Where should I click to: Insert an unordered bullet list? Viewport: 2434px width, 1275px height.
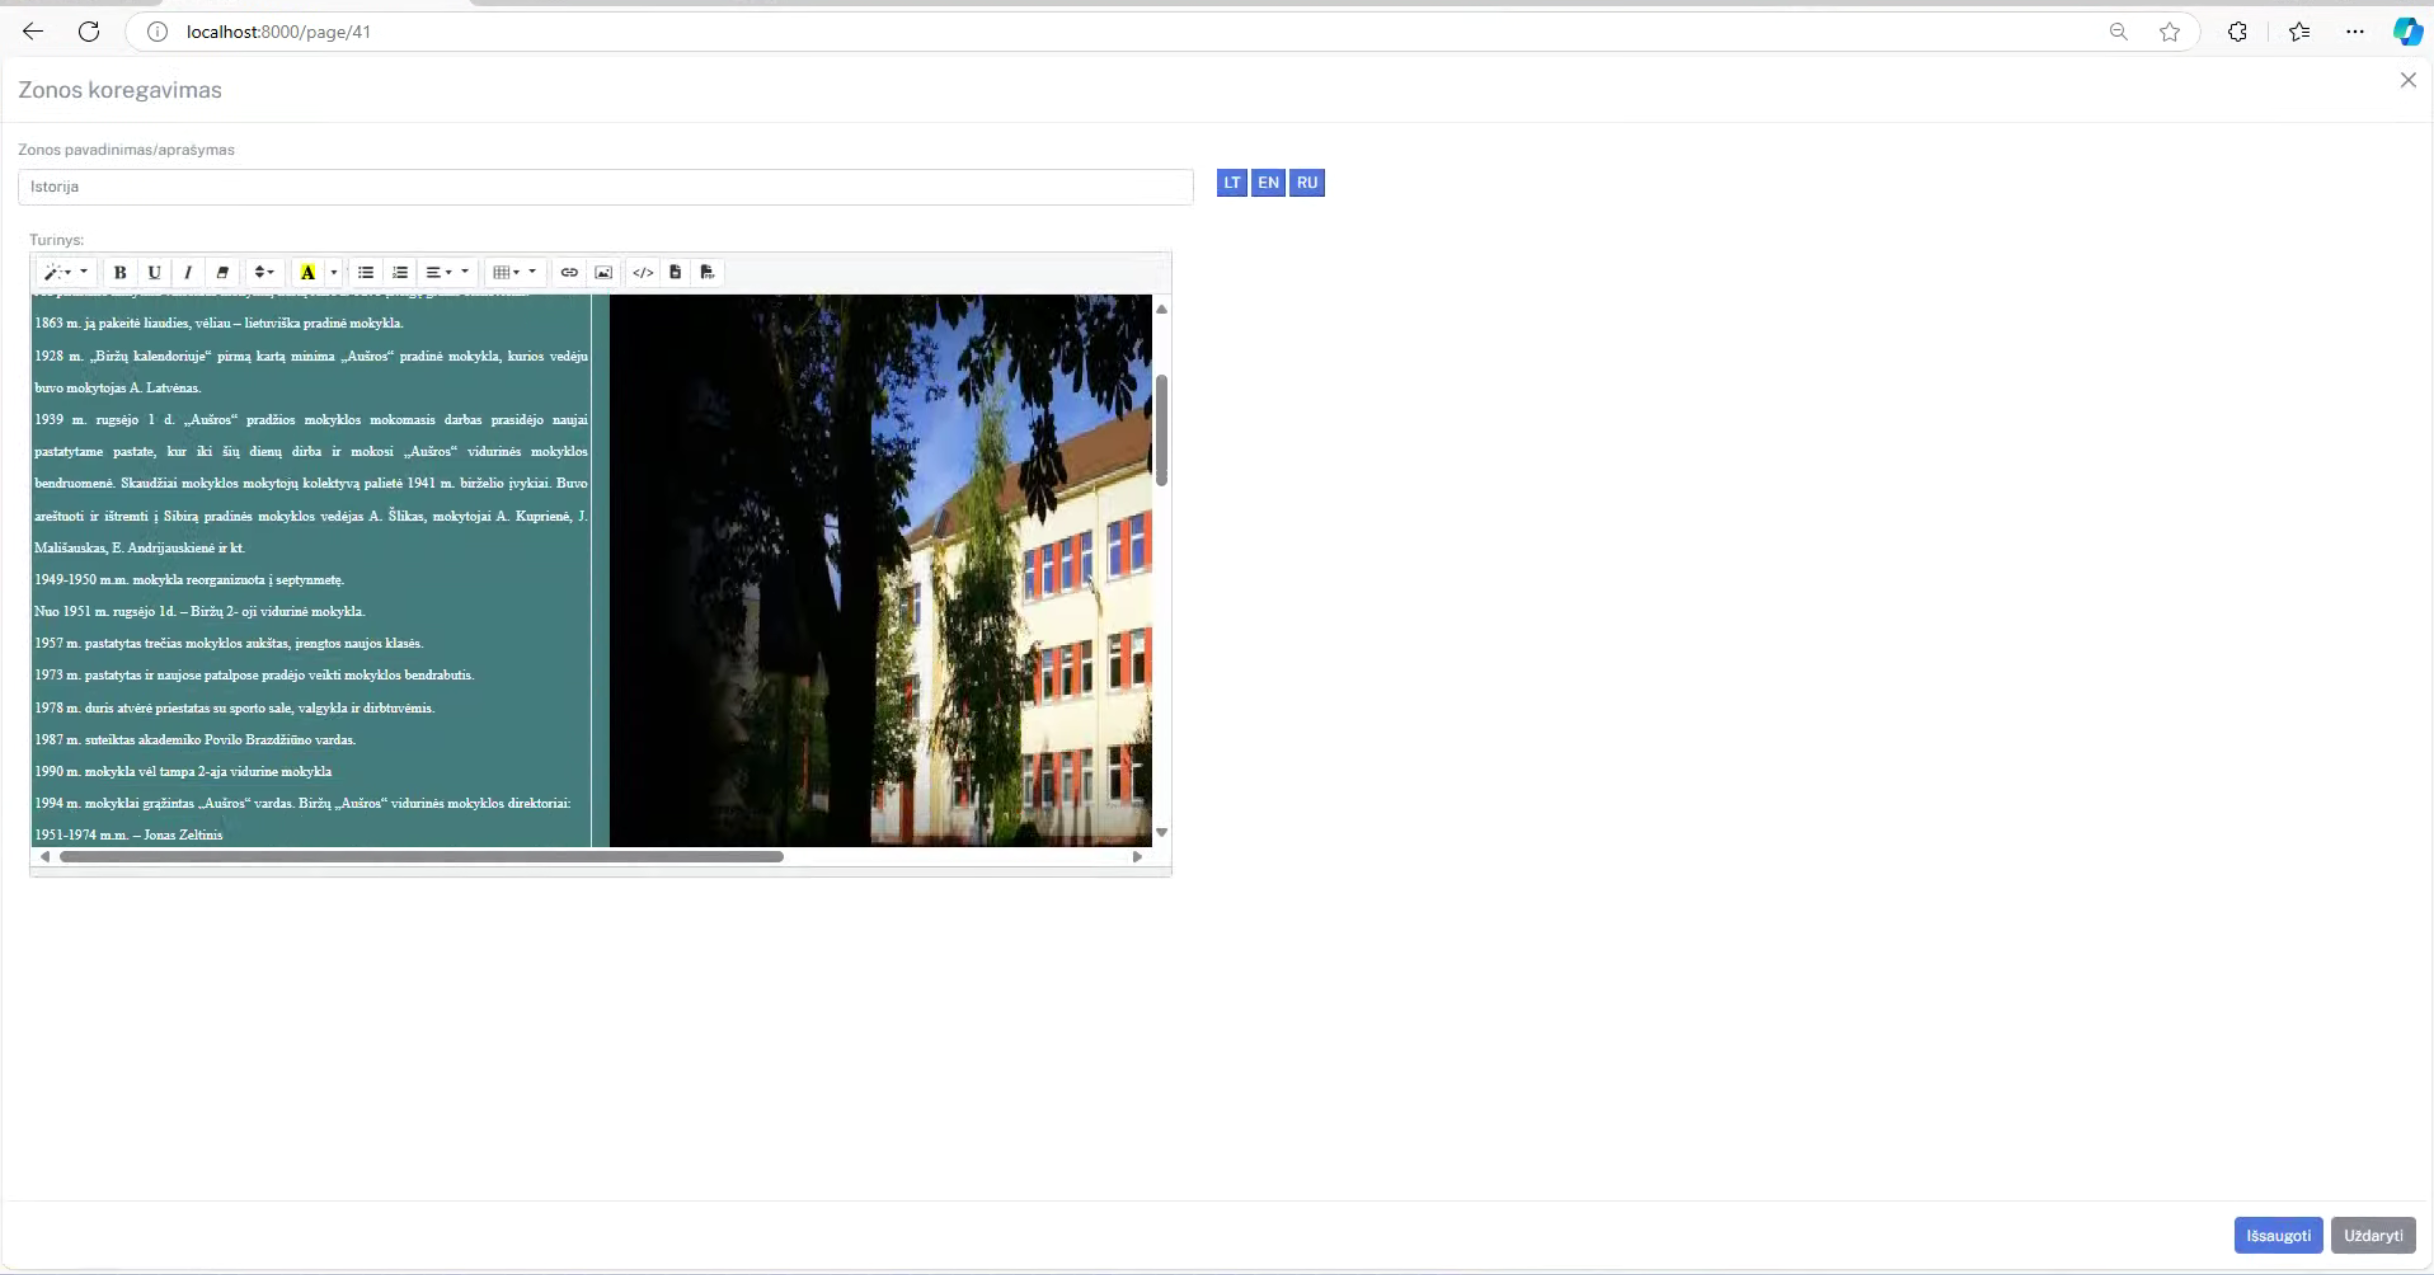coord(366,272)
